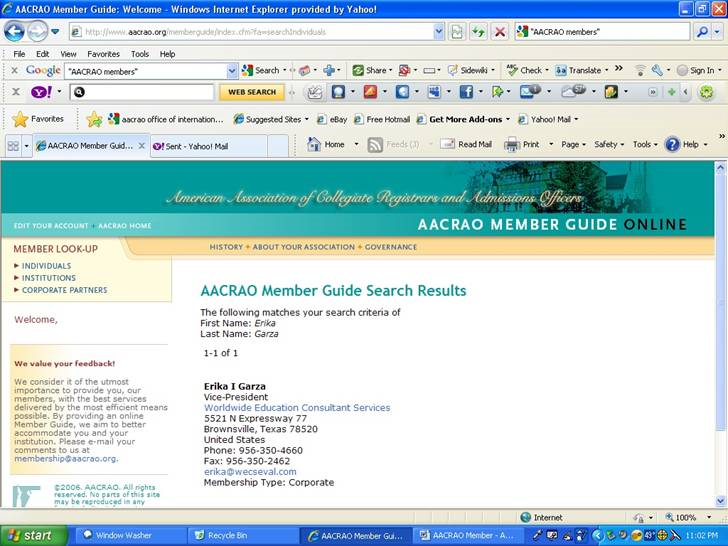Image resolution: width=728 pixels, height=546 pixels.
Task: Open the Safety command bar menu
Action: tap(609, 144)
